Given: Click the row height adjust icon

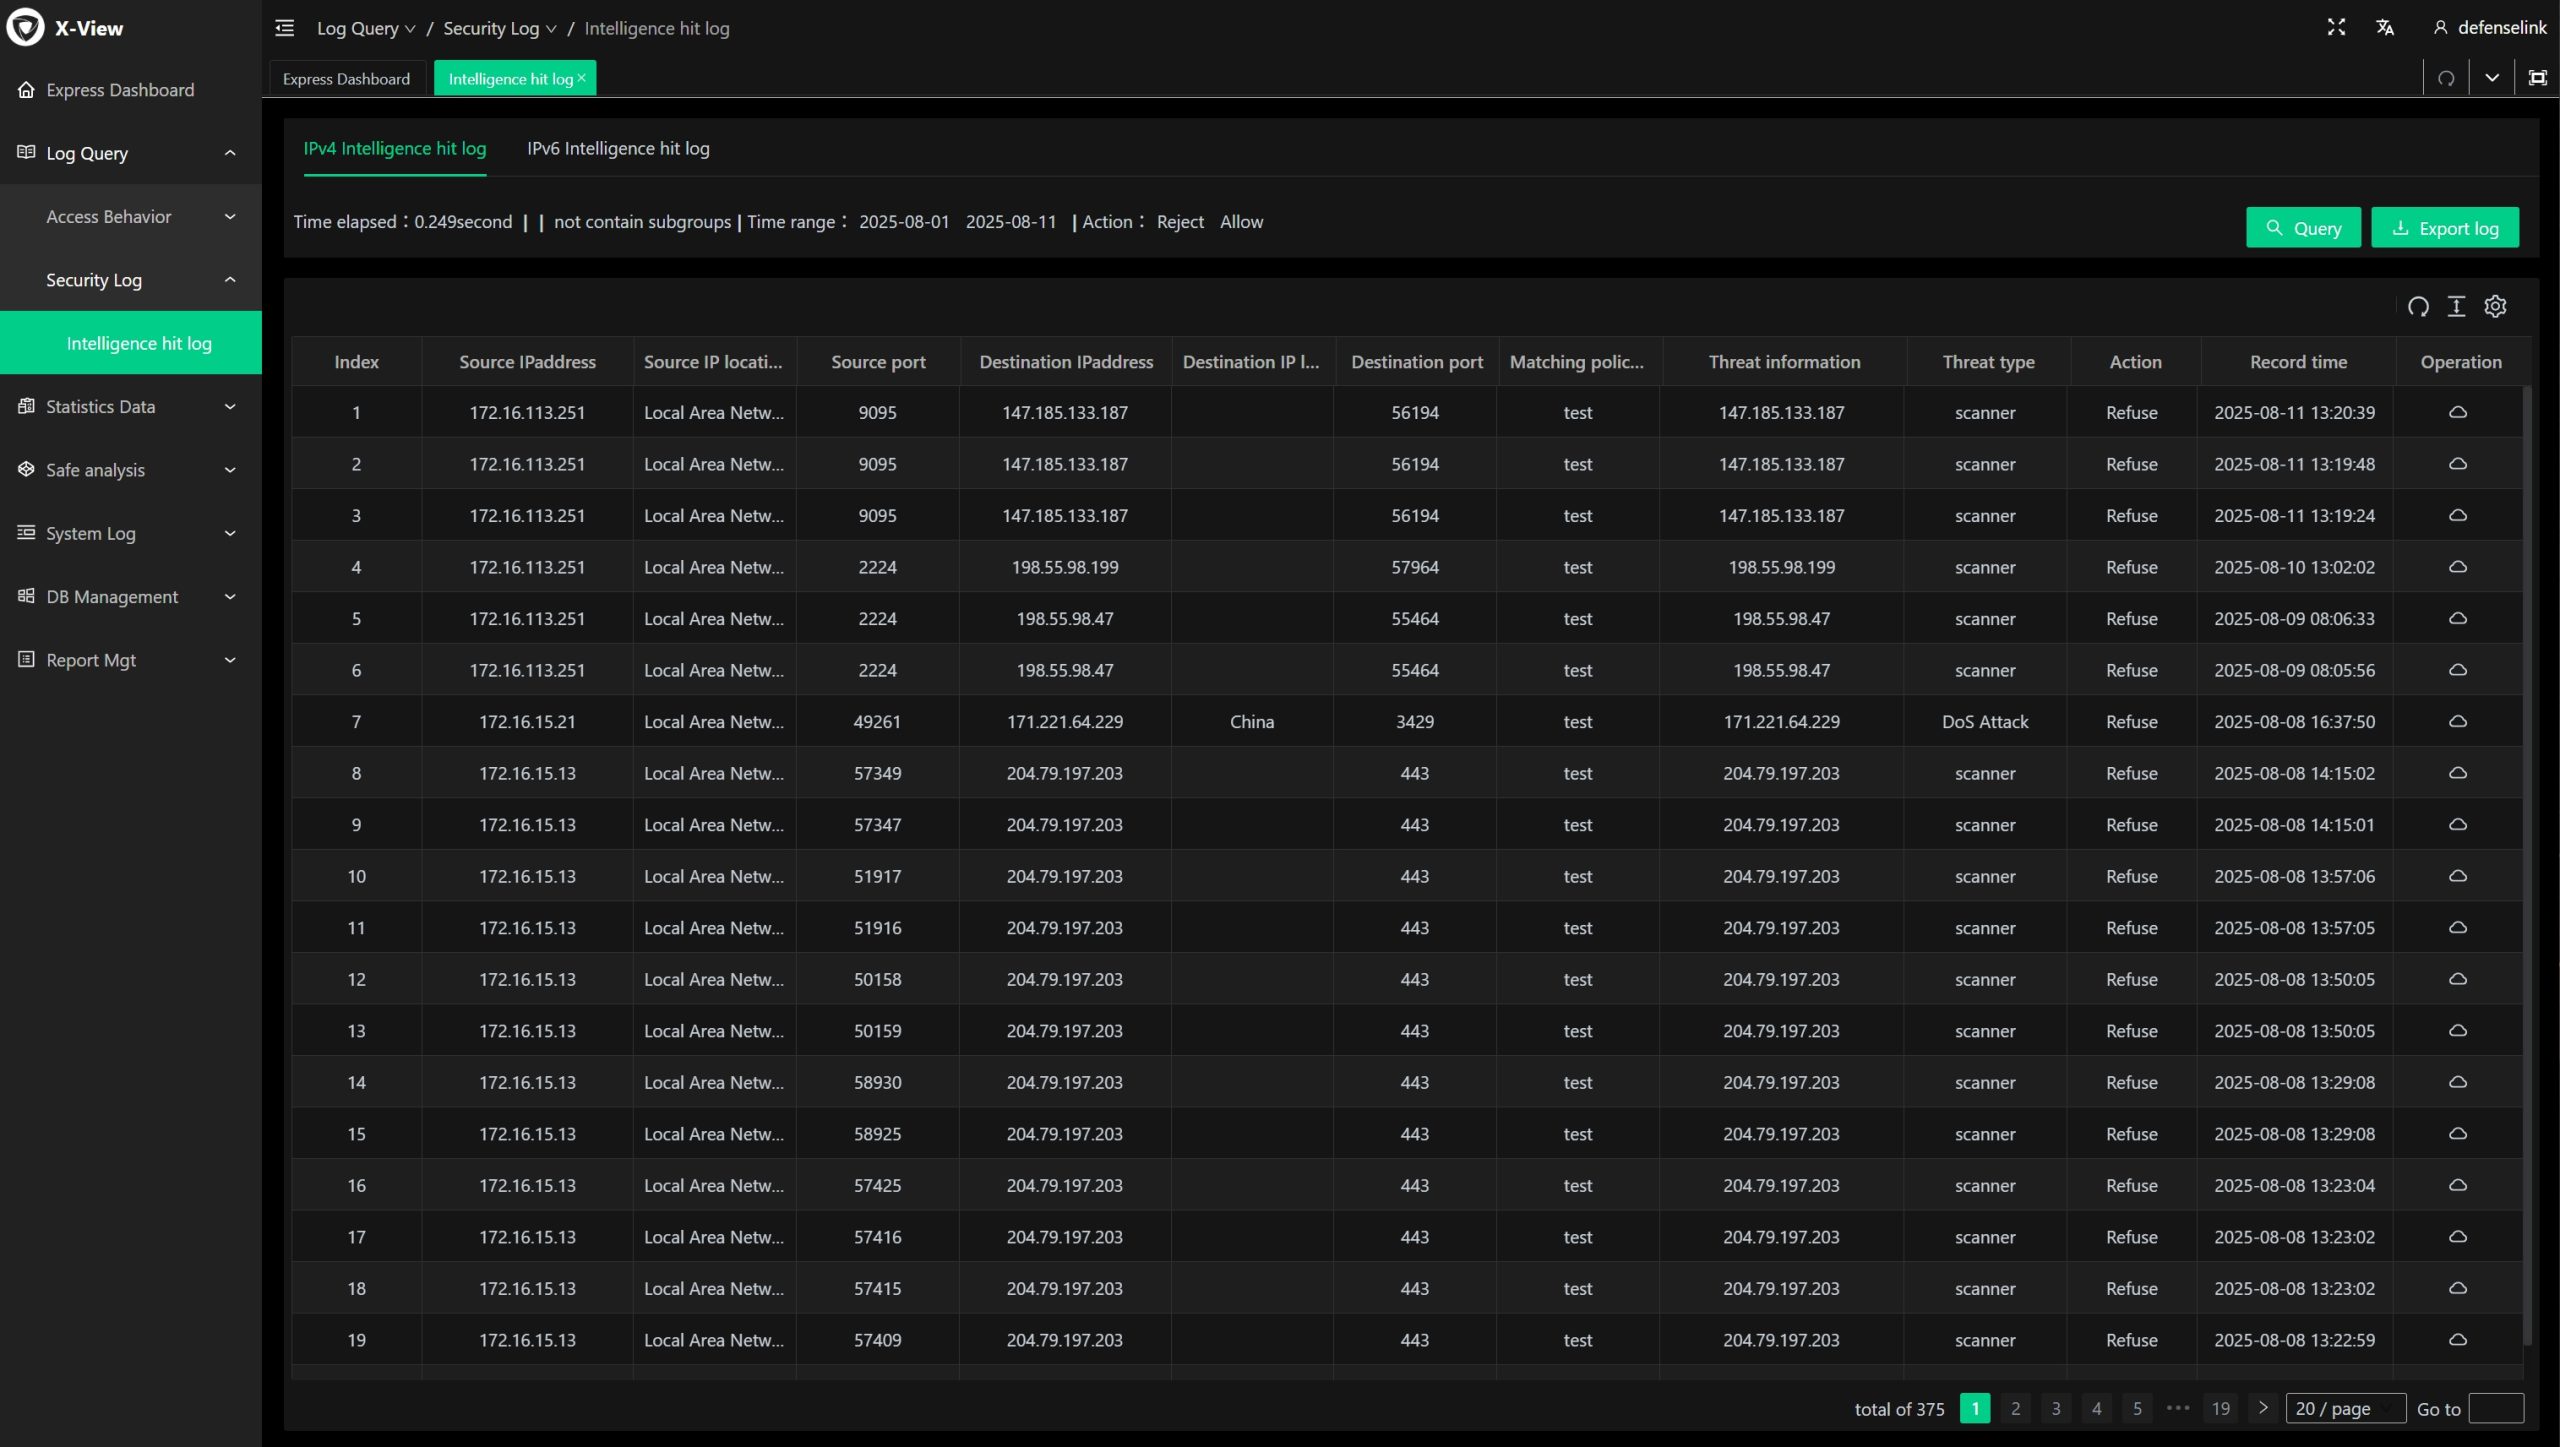Looking at the screenshot, I should click(2456, 307).
